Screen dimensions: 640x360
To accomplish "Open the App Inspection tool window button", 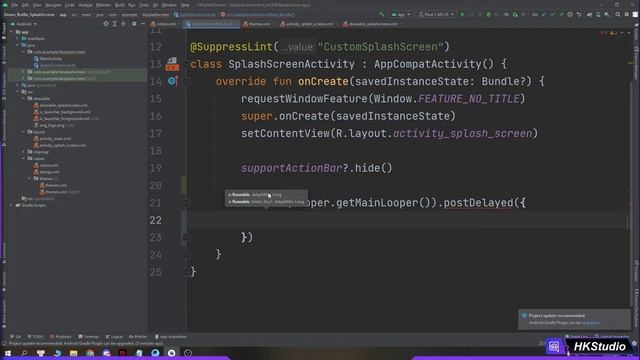I will (x=171, y=337).
